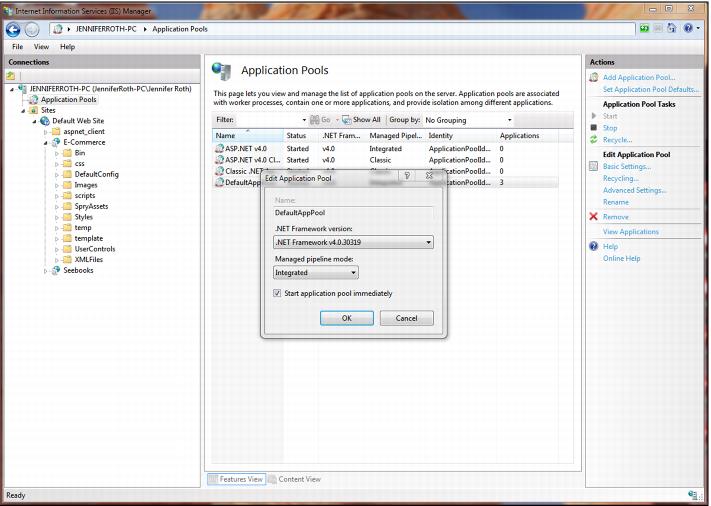Open the Help question mark icon in toolbar

[x=688, y=29]
